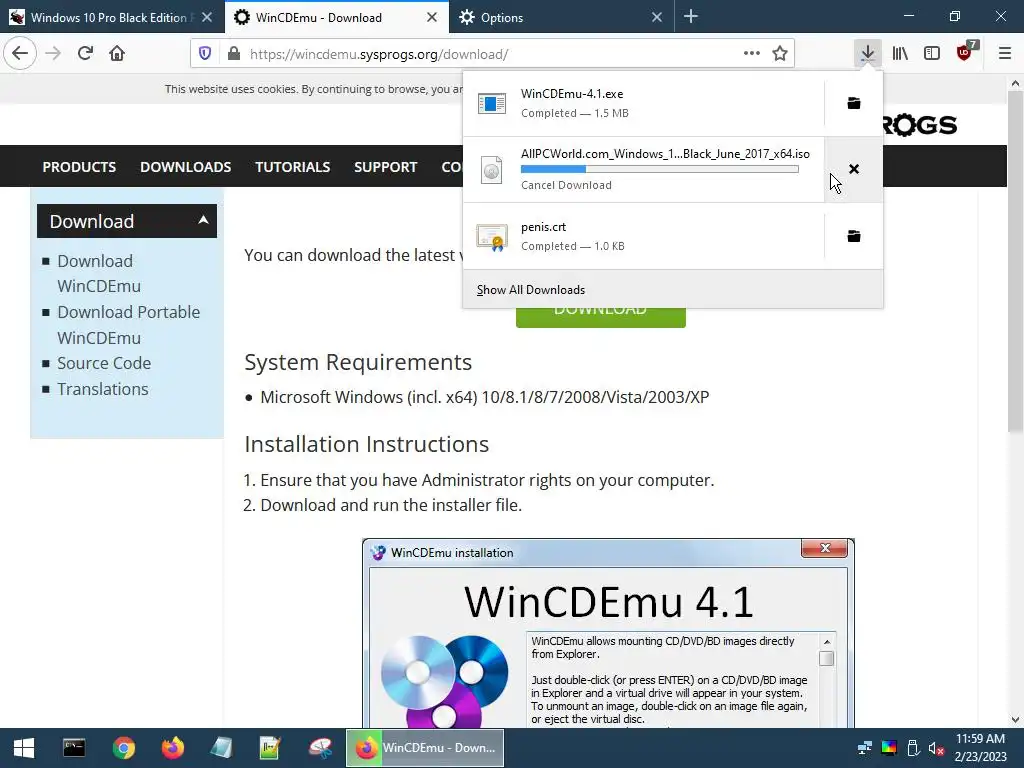1024x768 pixels.
Task: Click the ISO file disc icon
Action: (491, 170)
